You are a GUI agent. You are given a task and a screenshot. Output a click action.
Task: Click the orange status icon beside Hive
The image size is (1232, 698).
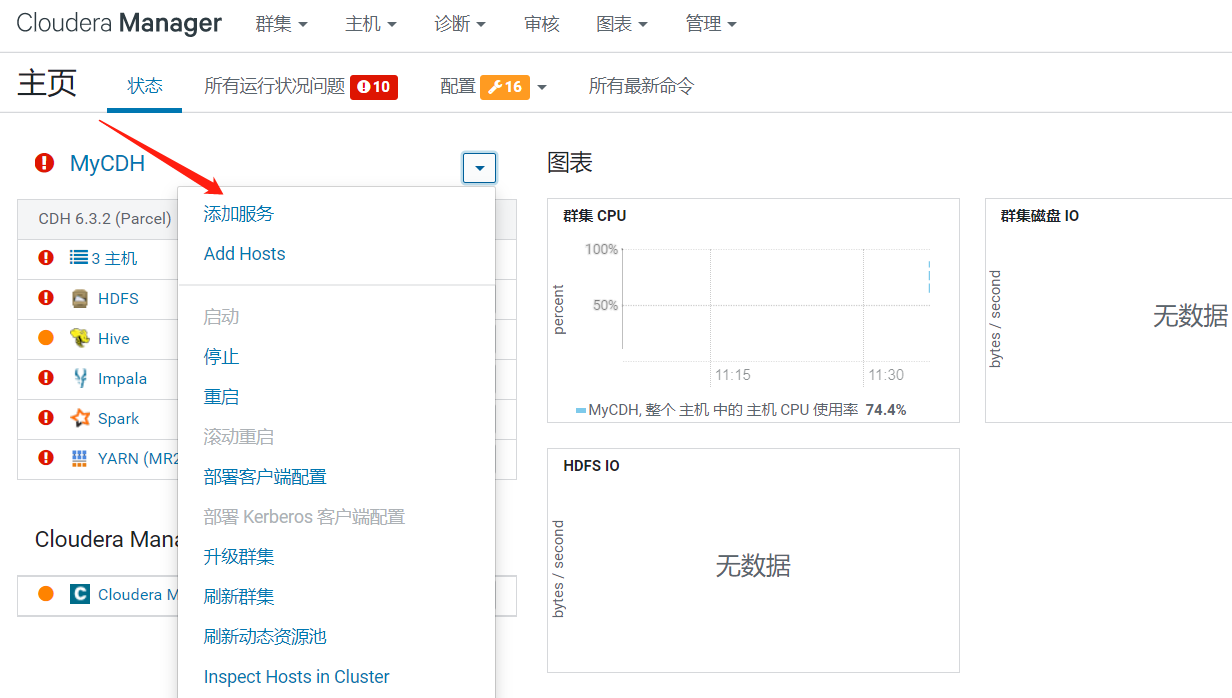(46, 338)
